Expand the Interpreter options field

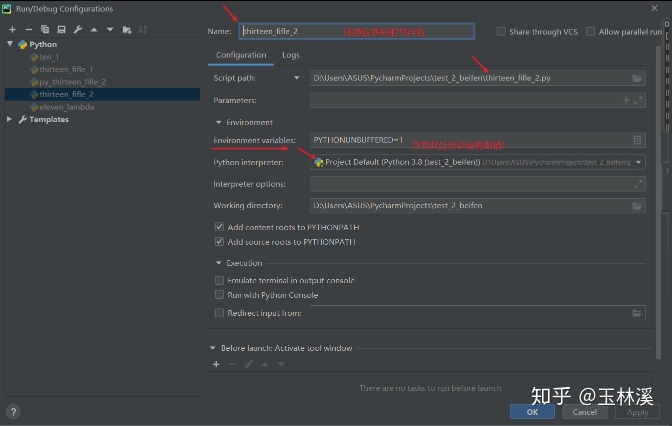[x=638, y=184]
